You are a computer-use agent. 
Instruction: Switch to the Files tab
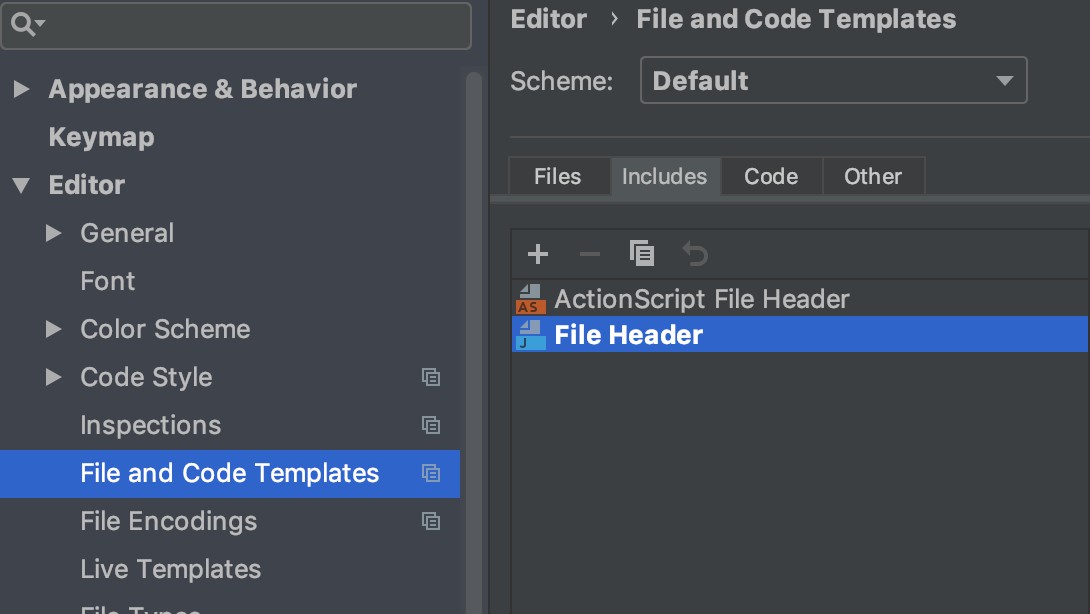pyautogui.click(x=557, y=177)
